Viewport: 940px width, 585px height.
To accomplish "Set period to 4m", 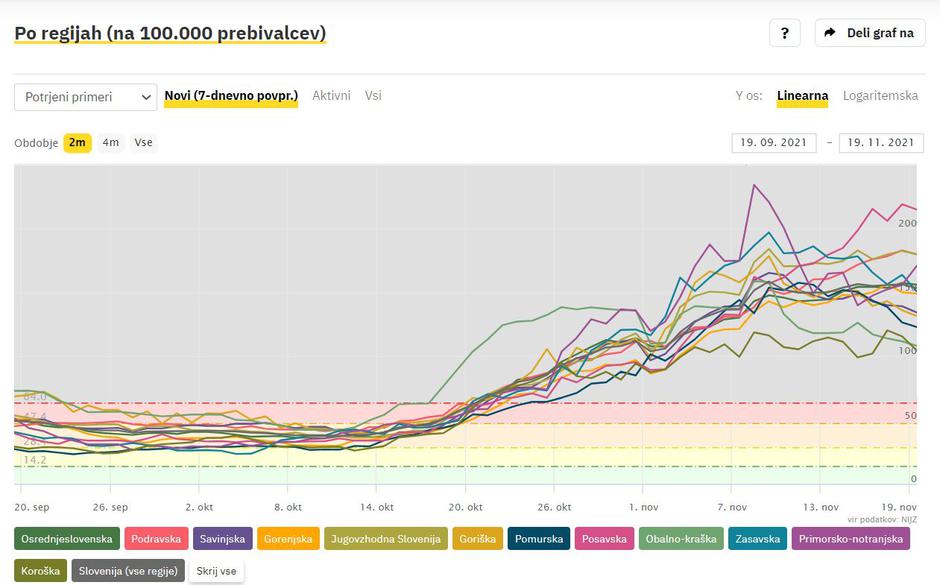I will coord(110,143).
